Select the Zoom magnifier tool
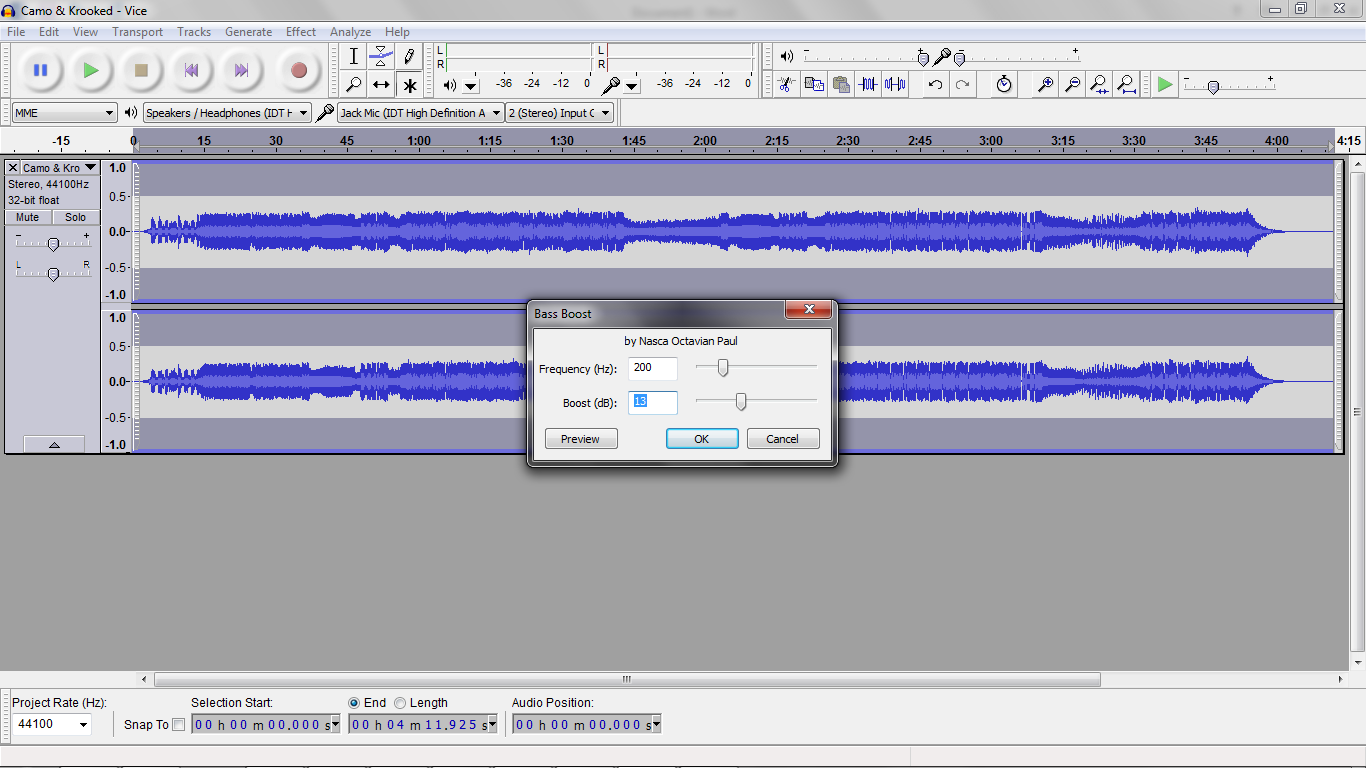 tap(353, 84)
